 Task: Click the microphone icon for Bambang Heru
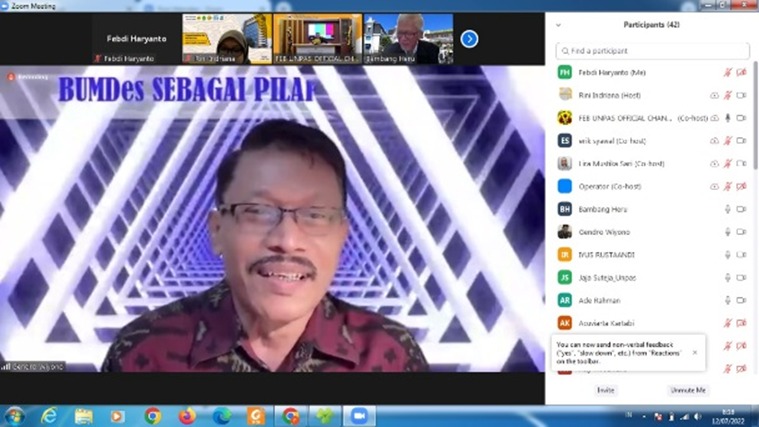(x=728, y=209)
